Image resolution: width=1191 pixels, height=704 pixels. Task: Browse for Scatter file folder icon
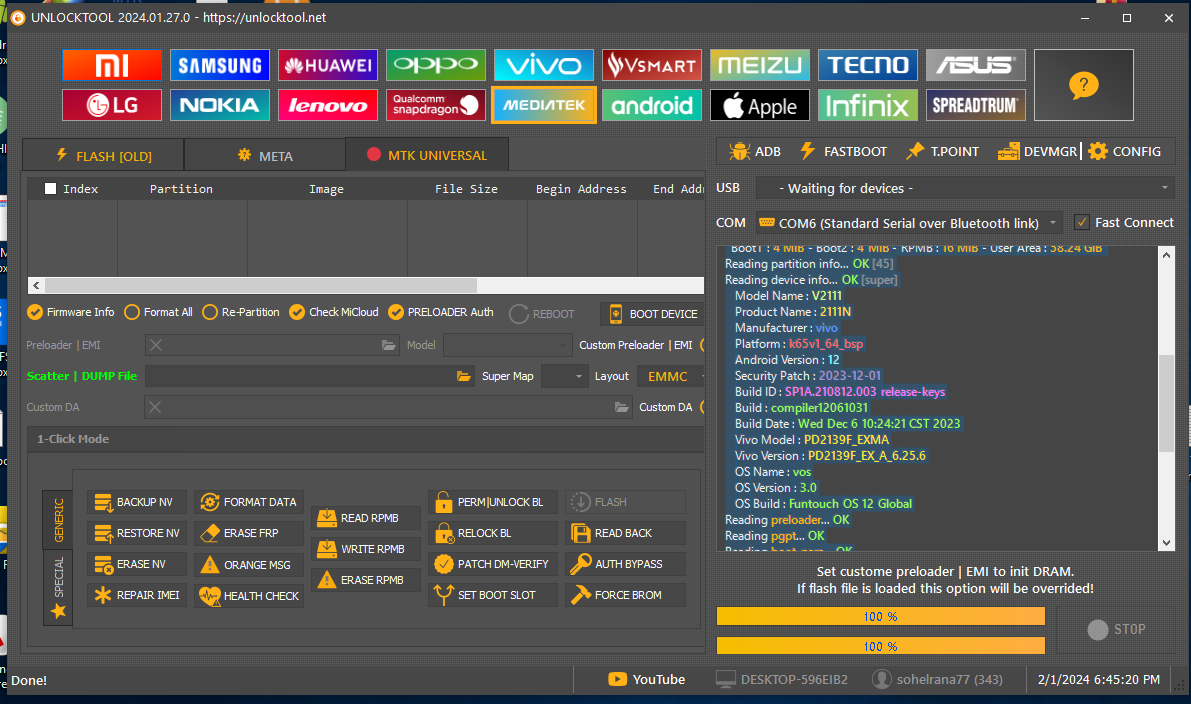pyautogui.click(x=464, y=376)
